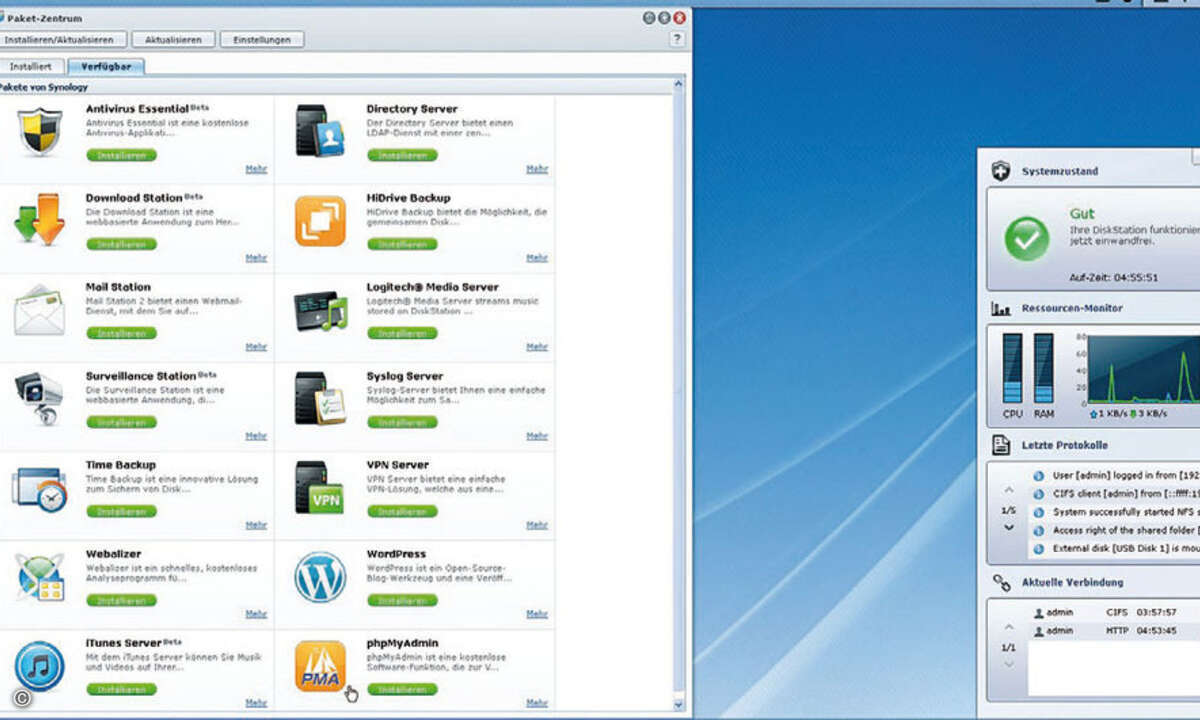Click the Systemzustand shield icon
The height and width of the screenshot is (720, 1200).
point(1001,171)
